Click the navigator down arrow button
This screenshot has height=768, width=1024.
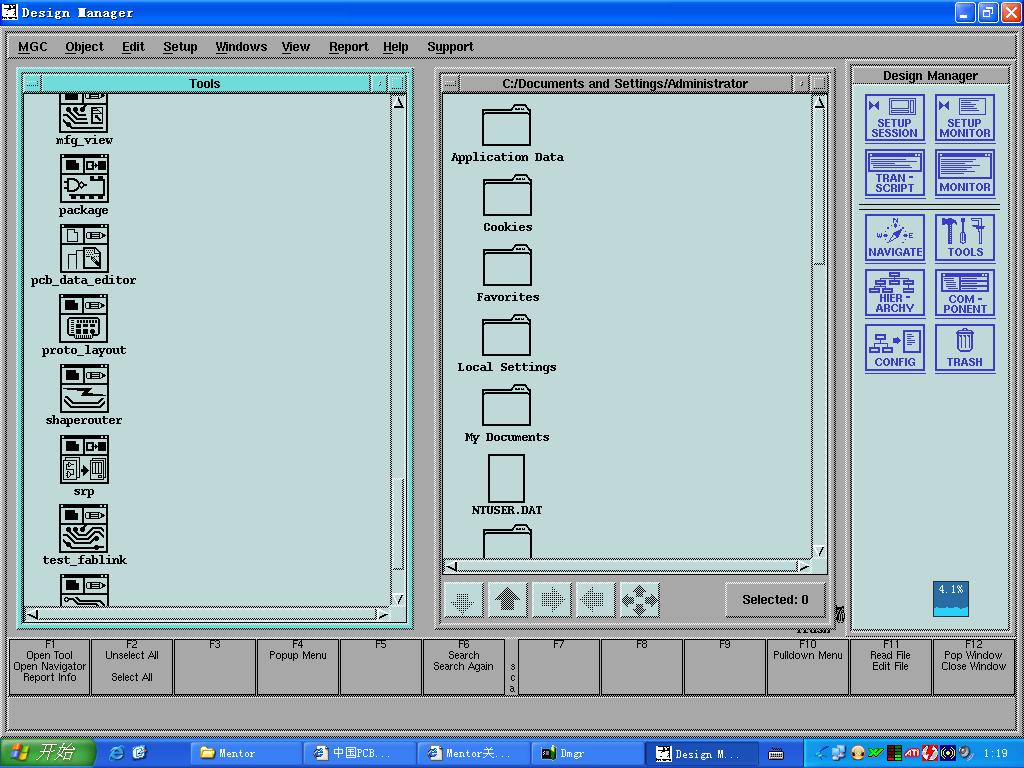click(463, 600)
